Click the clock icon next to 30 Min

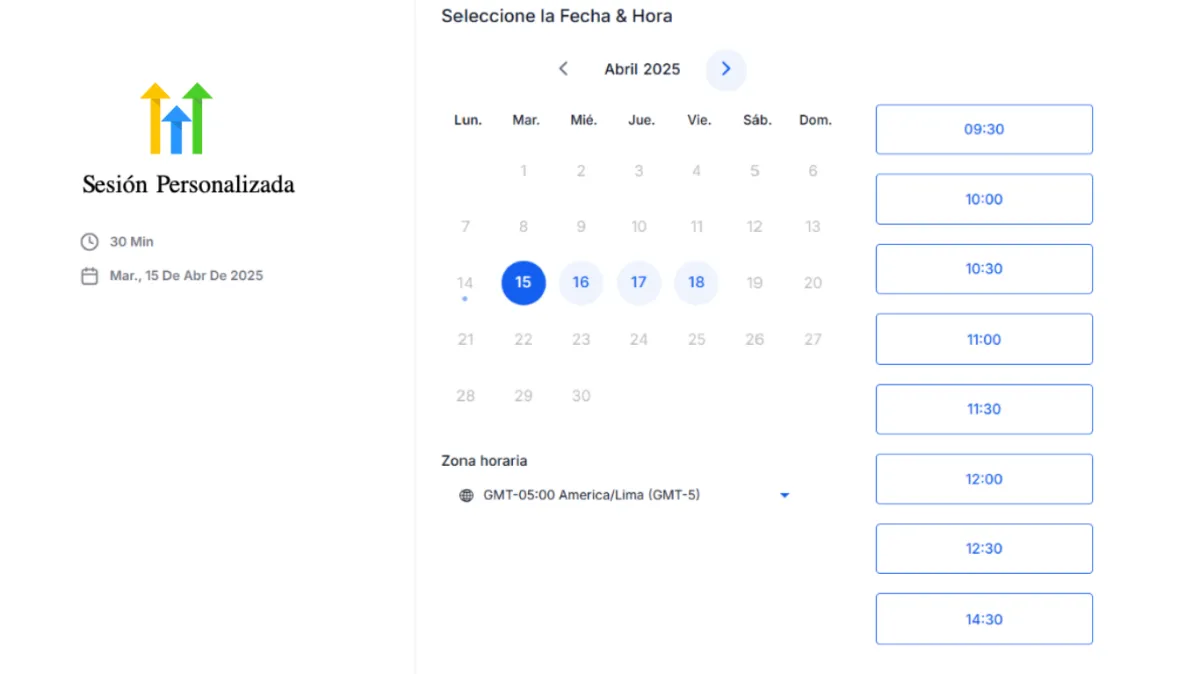pyautogui.click(x=90, y=242)
